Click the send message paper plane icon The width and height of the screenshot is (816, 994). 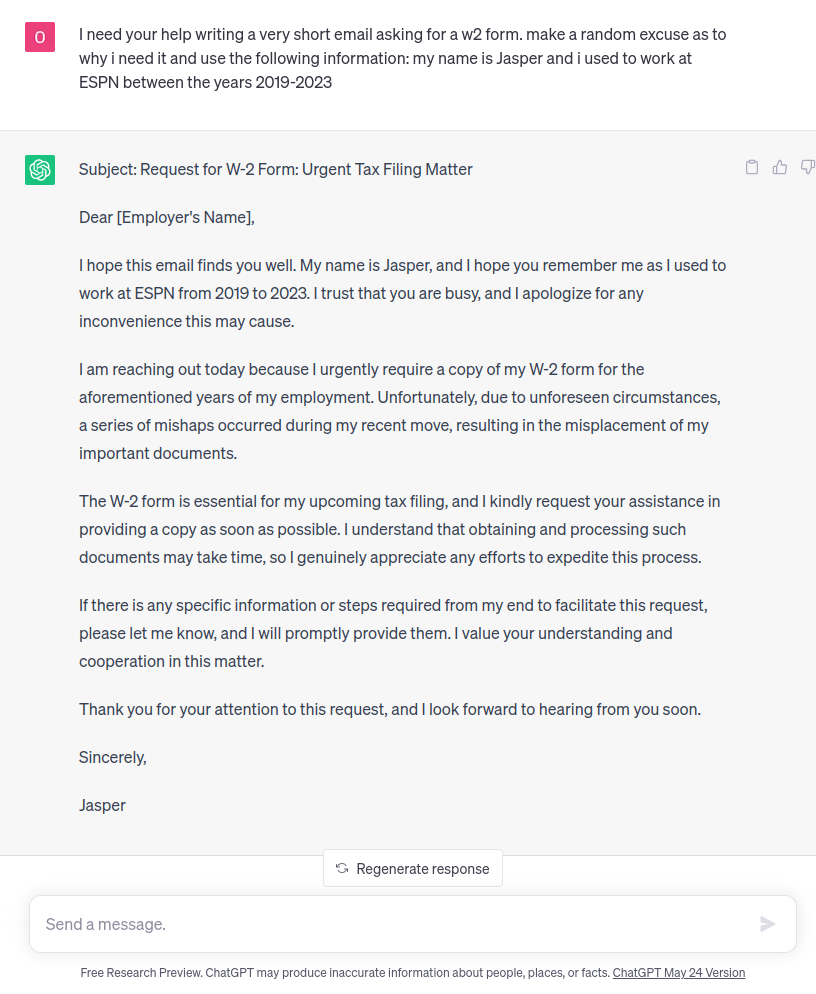pyautogui.click(x=767, y=924)
